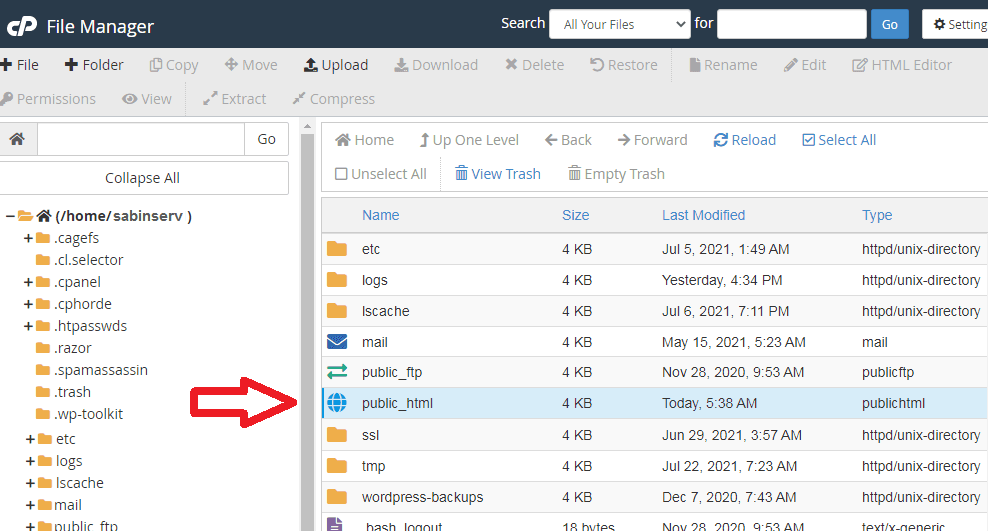
Task: Create new folder with + Folder
Action: pos(94,65)
